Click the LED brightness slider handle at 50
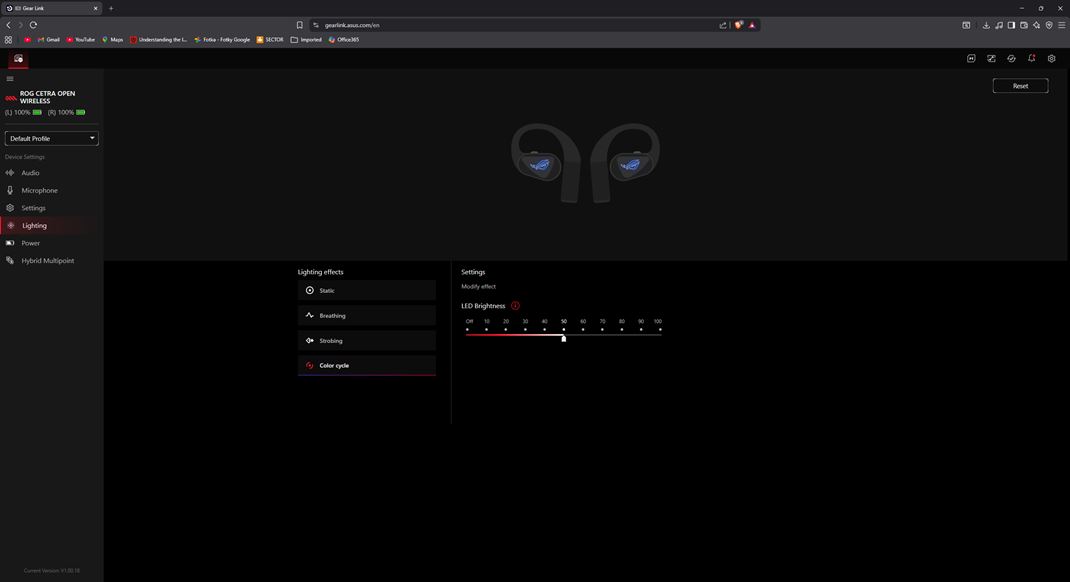Screen dimensions: 1070x582 pyautogui.click(x=564, y=338)
